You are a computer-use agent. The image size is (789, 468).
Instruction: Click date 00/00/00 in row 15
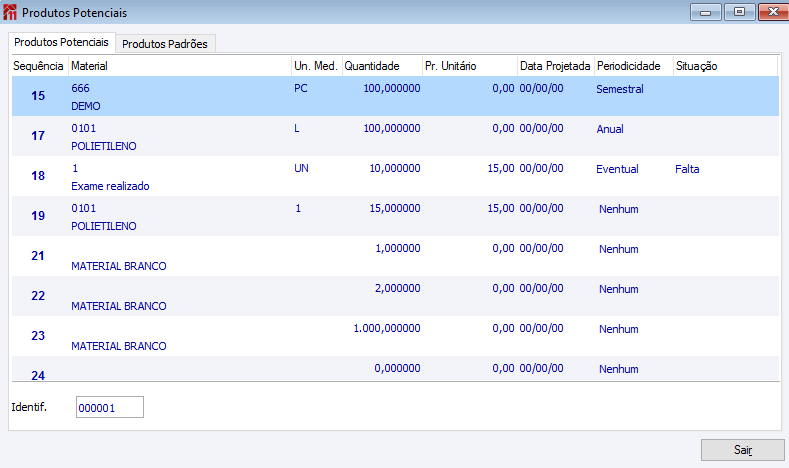541,88
